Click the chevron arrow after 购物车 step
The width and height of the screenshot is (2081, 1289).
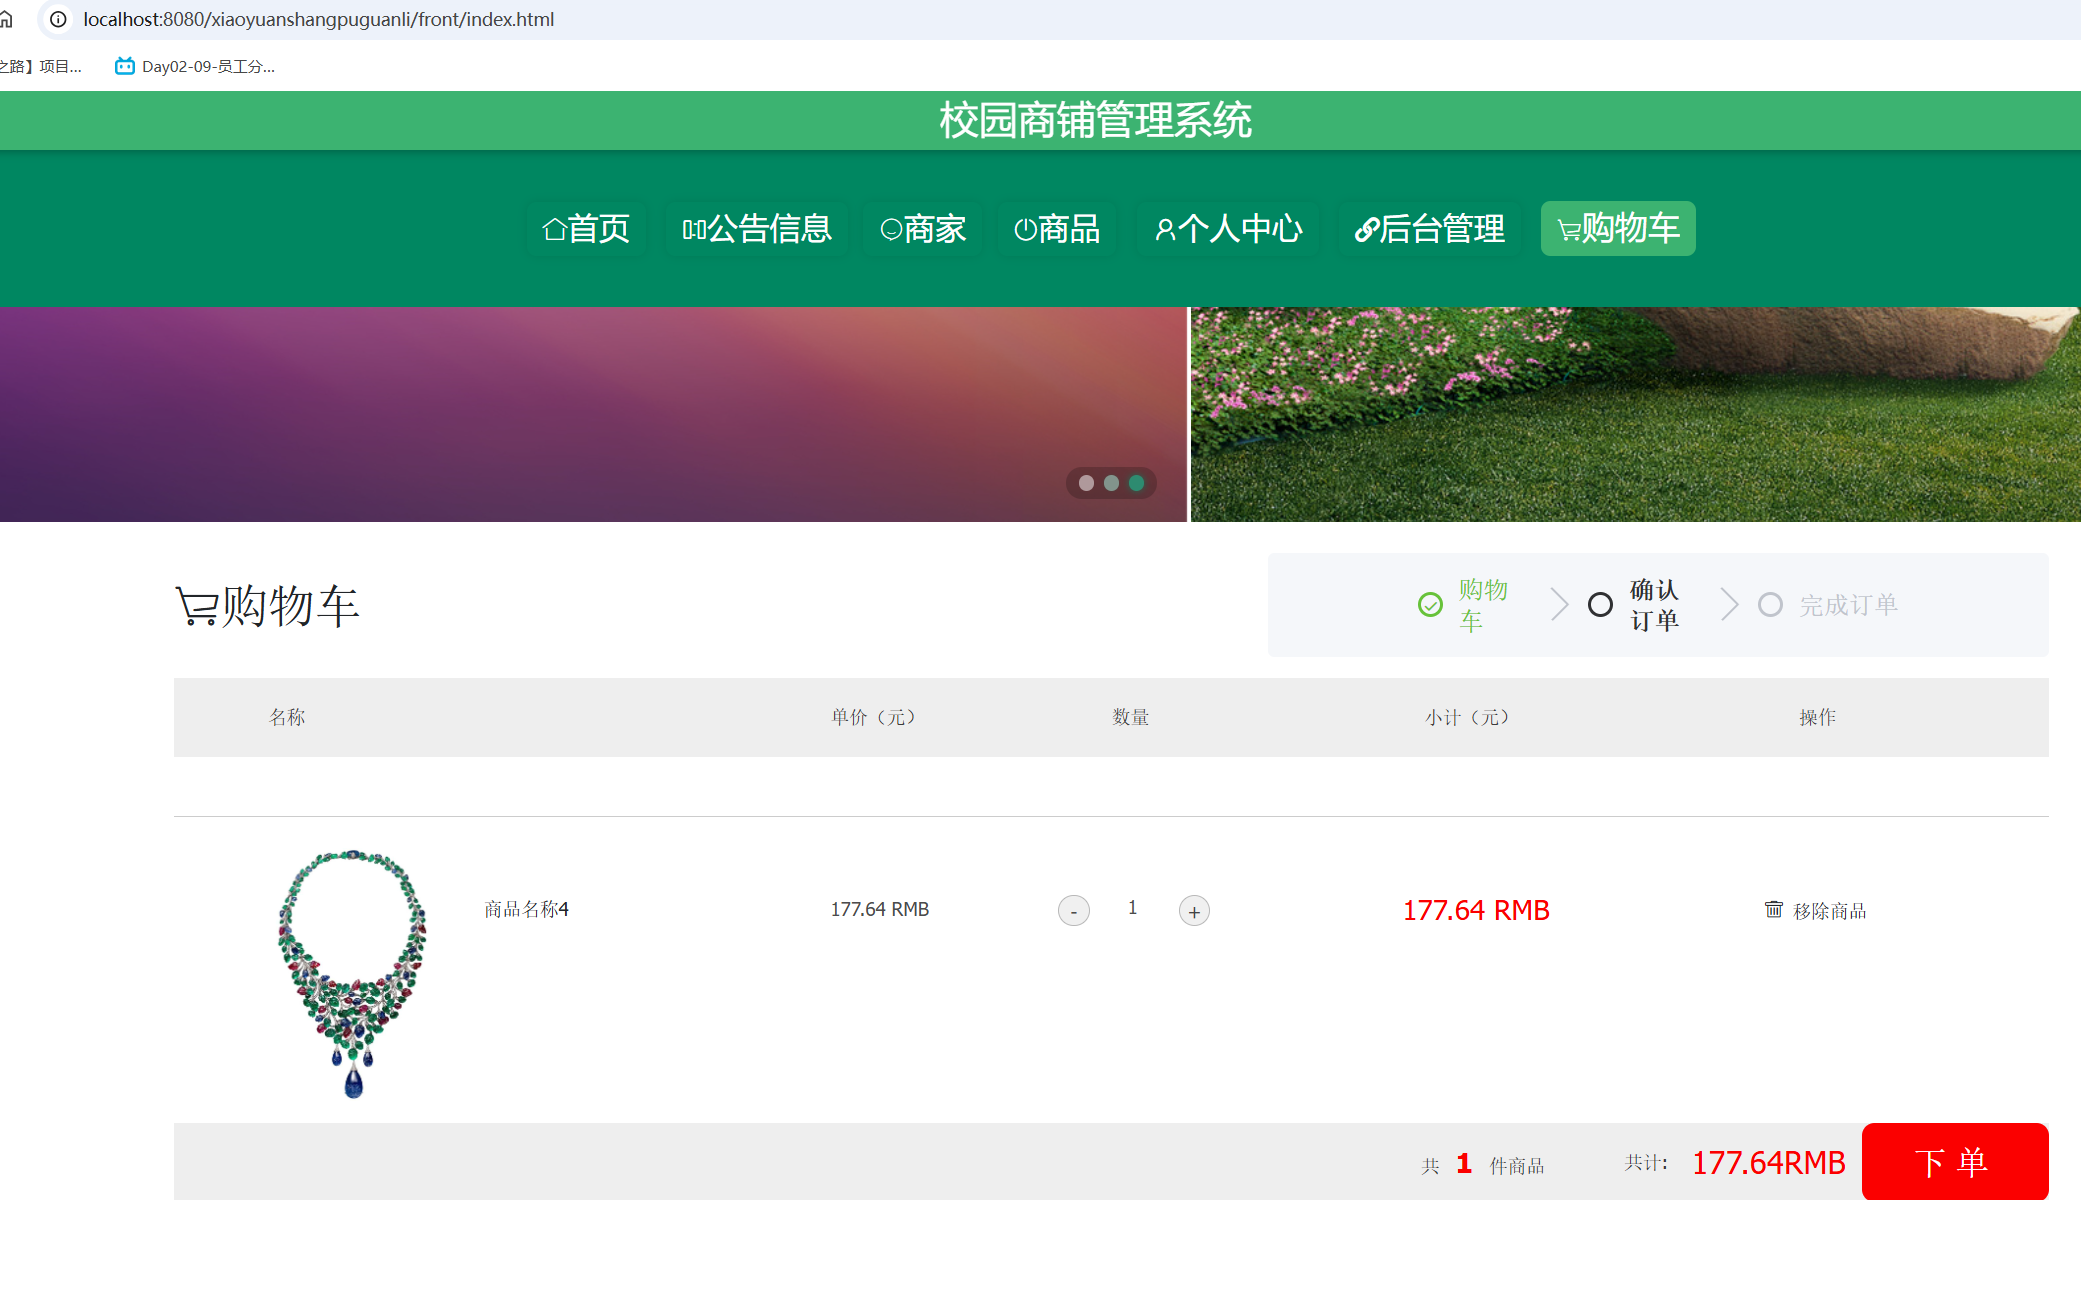click(x=1559, y=604)
